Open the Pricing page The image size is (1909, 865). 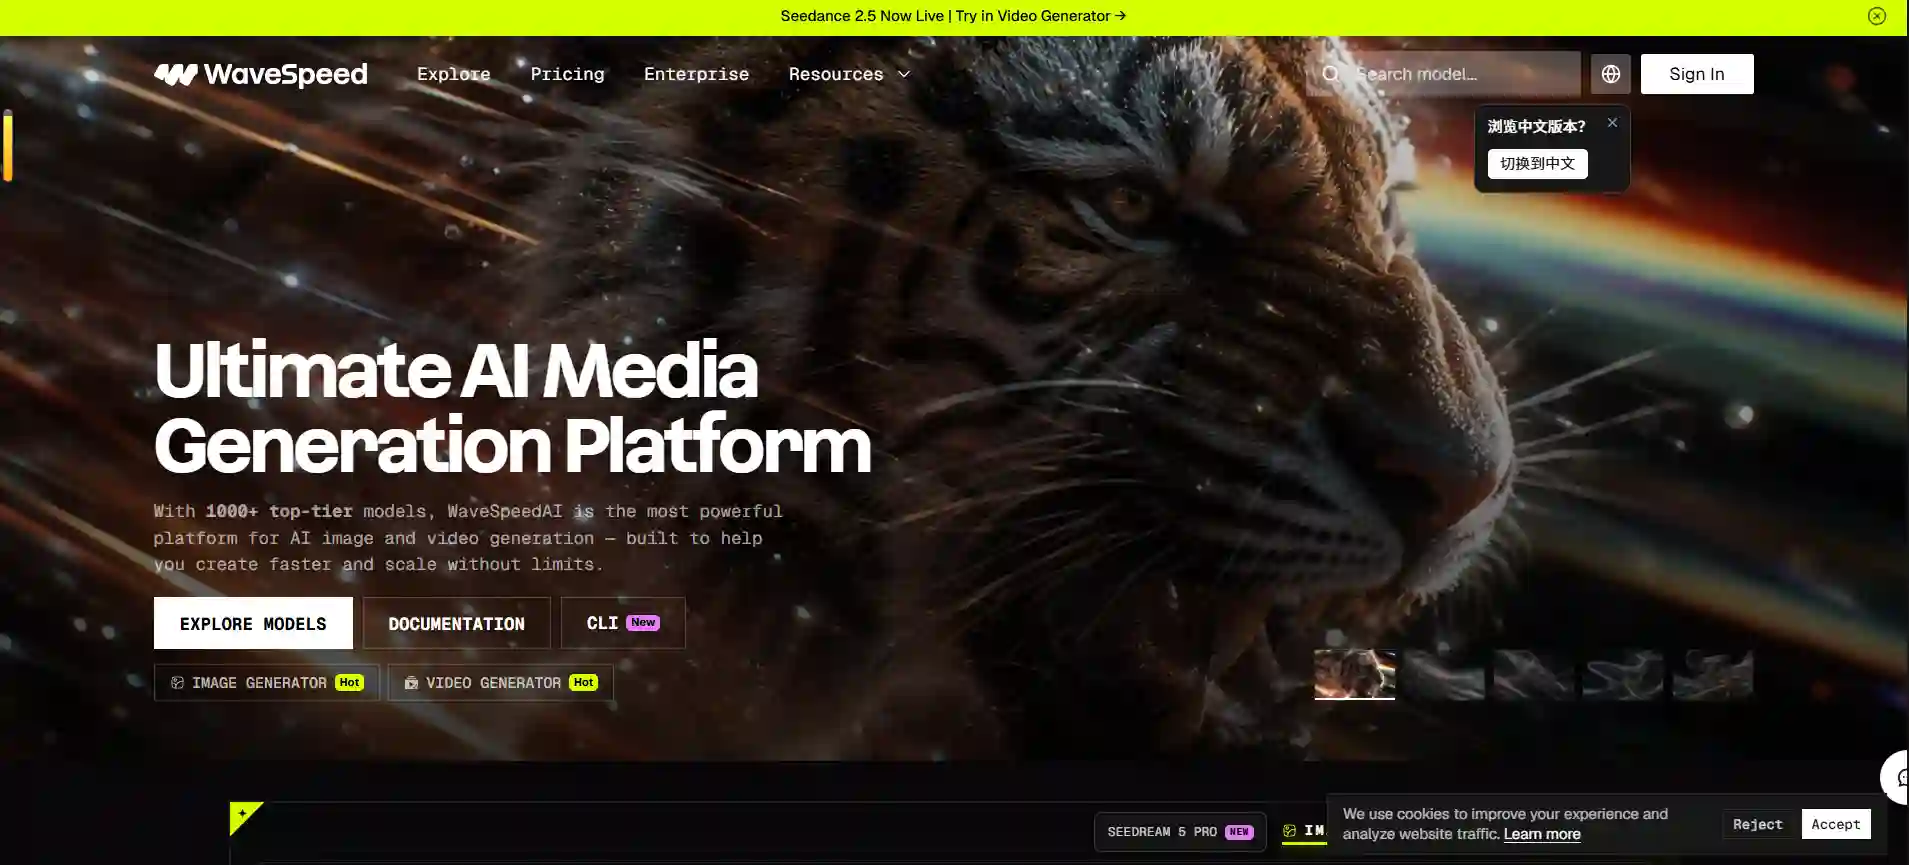[567, 74]
